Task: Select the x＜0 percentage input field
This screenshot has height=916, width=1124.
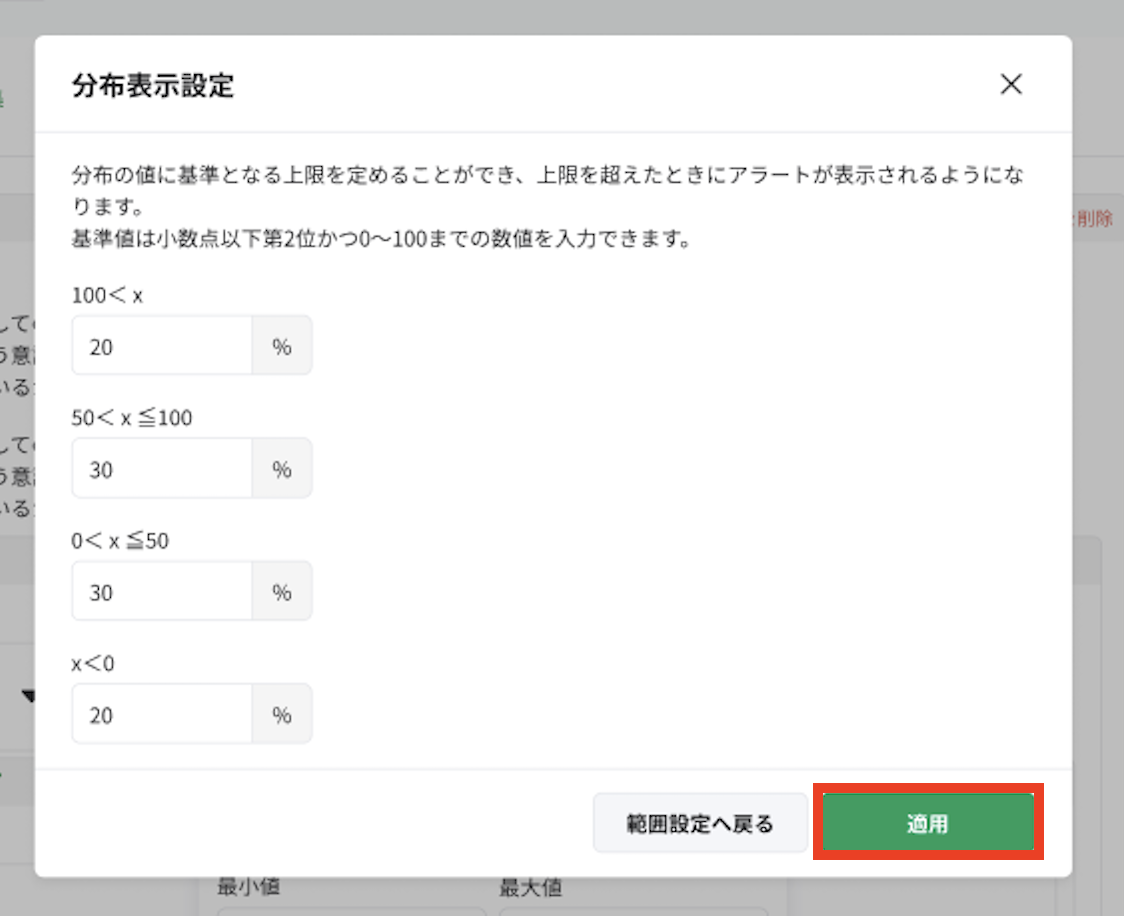Action: 160,714
